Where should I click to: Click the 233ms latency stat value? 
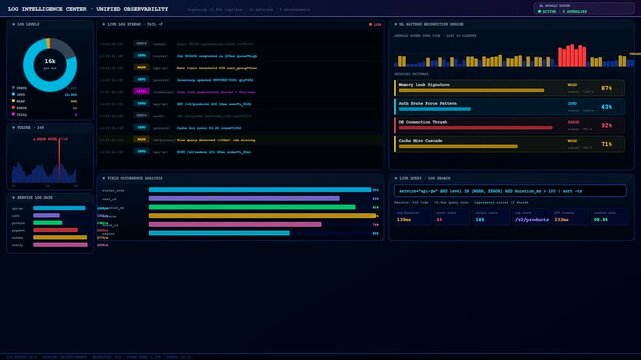coord(561,220)
